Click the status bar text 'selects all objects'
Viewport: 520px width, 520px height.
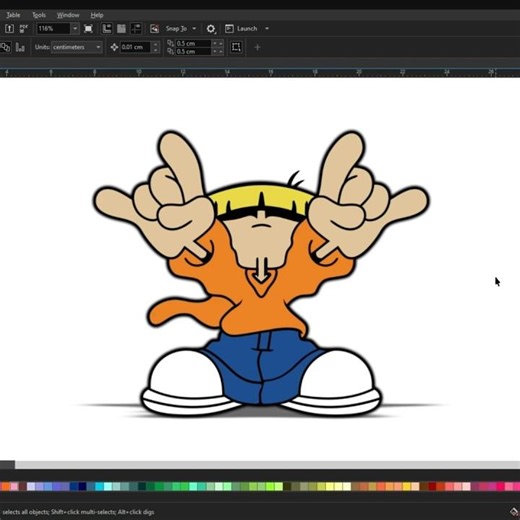click(25, 512)
